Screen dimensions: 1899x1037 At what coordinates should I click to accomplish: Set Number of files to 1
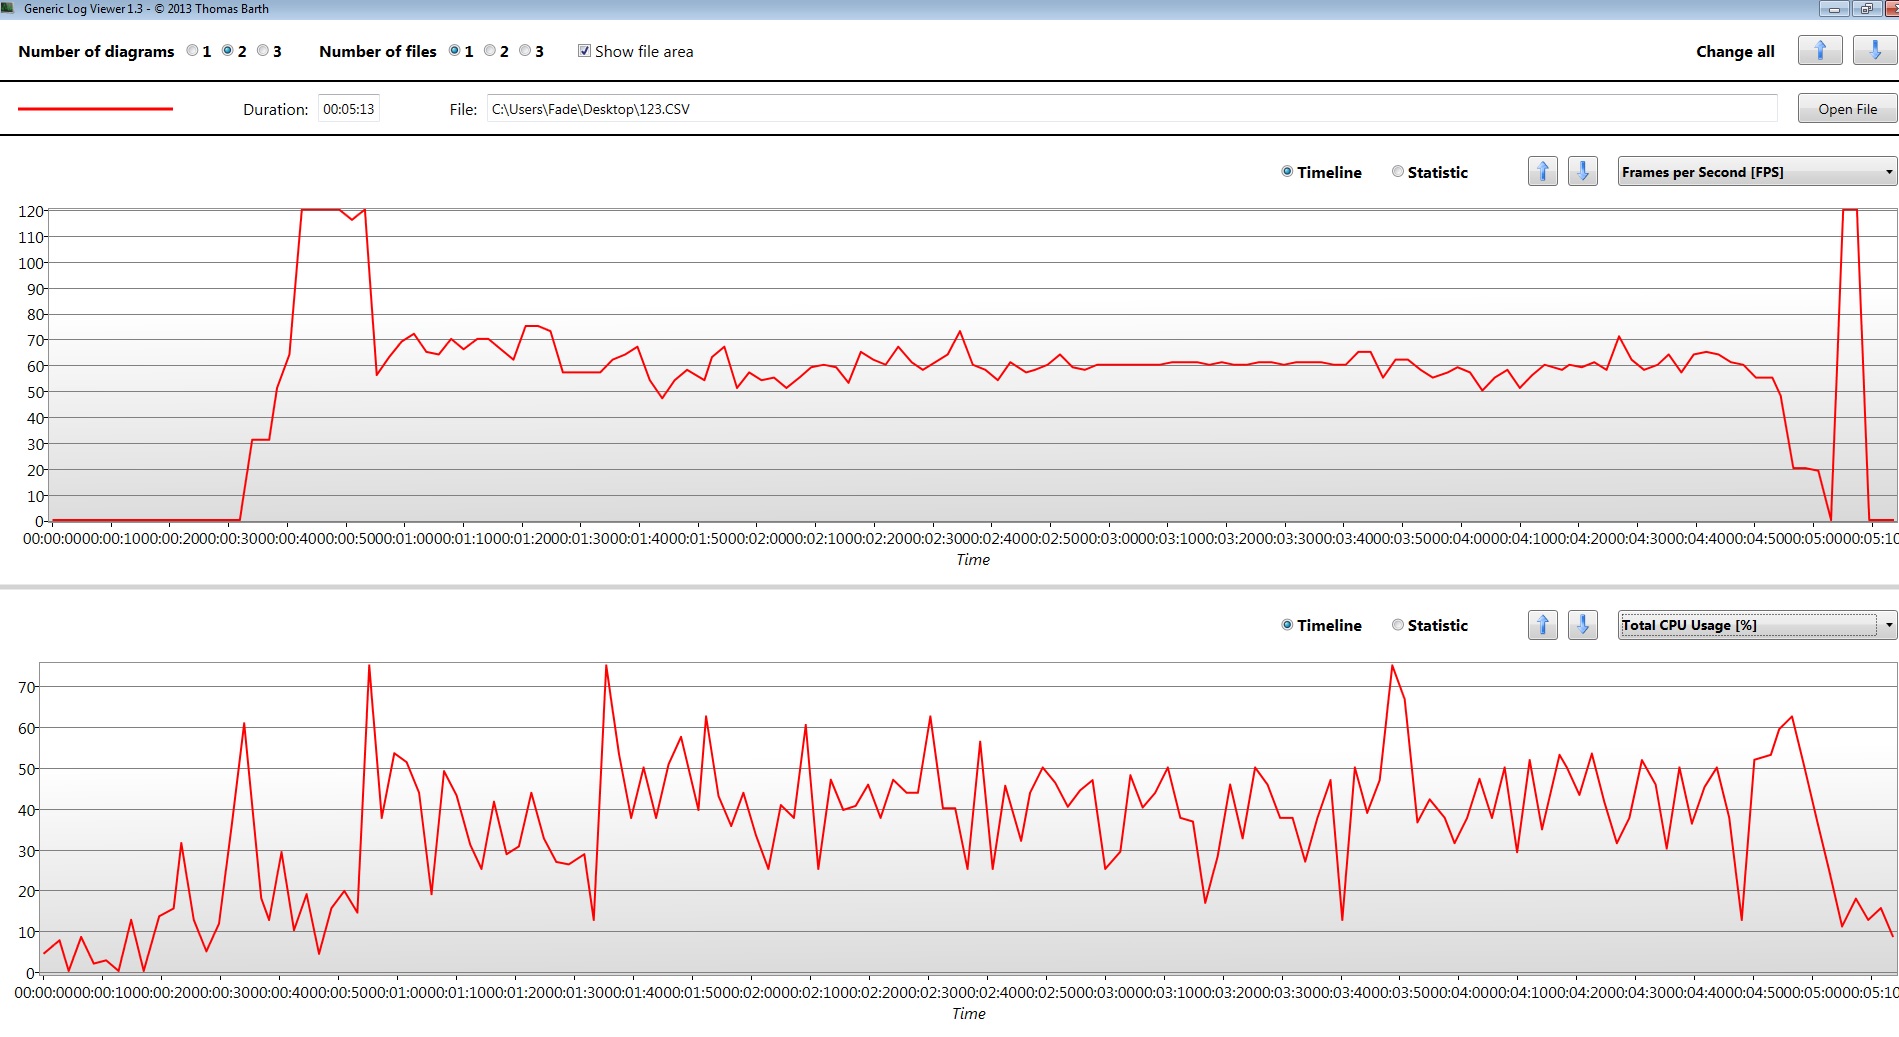(455, 51)
